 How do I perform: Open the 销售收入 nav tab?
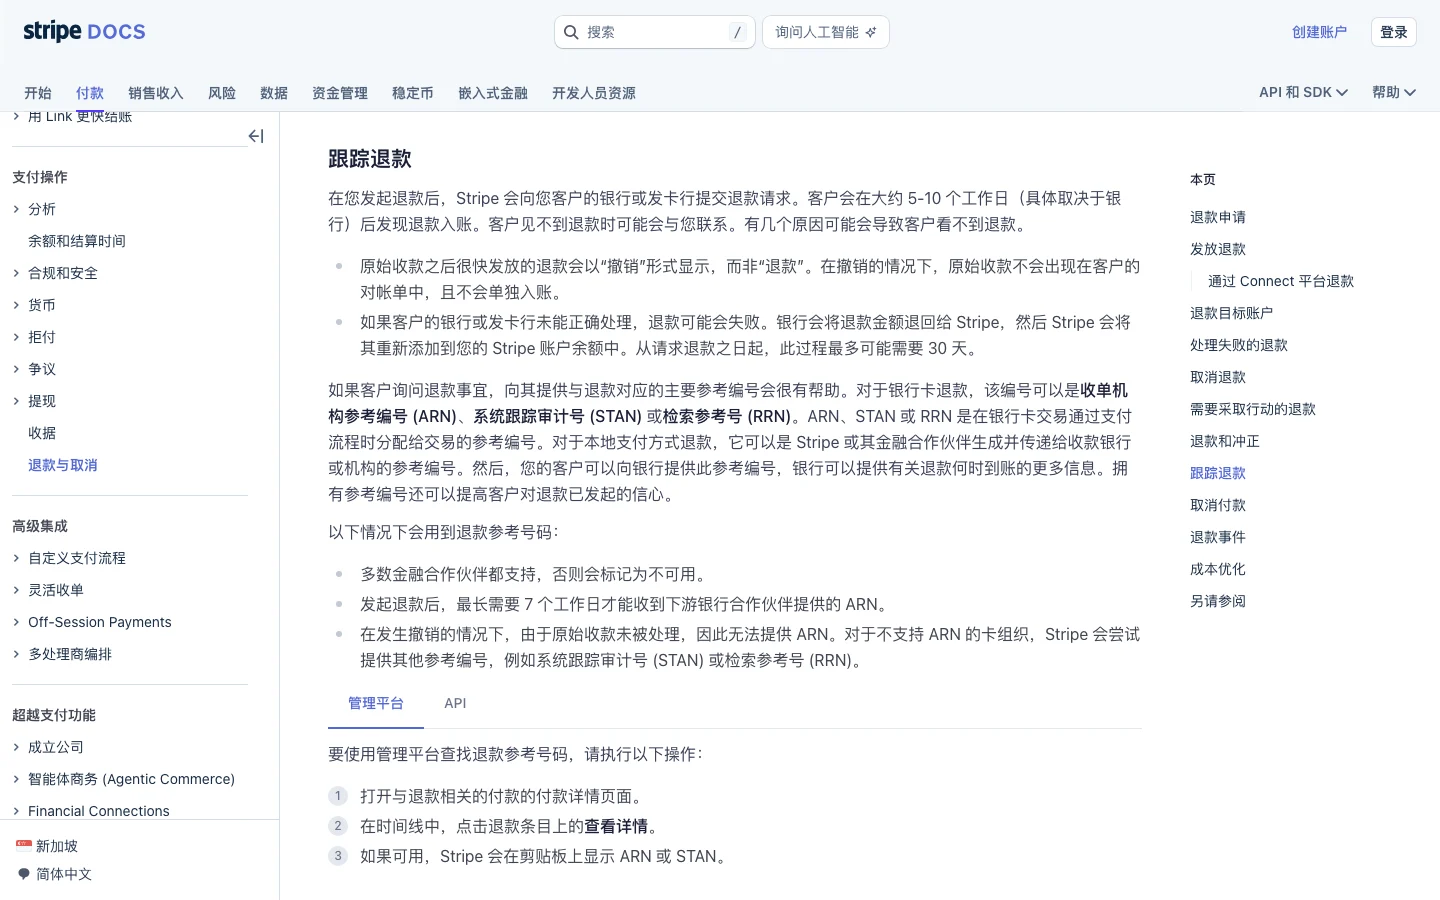coord(156,93)
